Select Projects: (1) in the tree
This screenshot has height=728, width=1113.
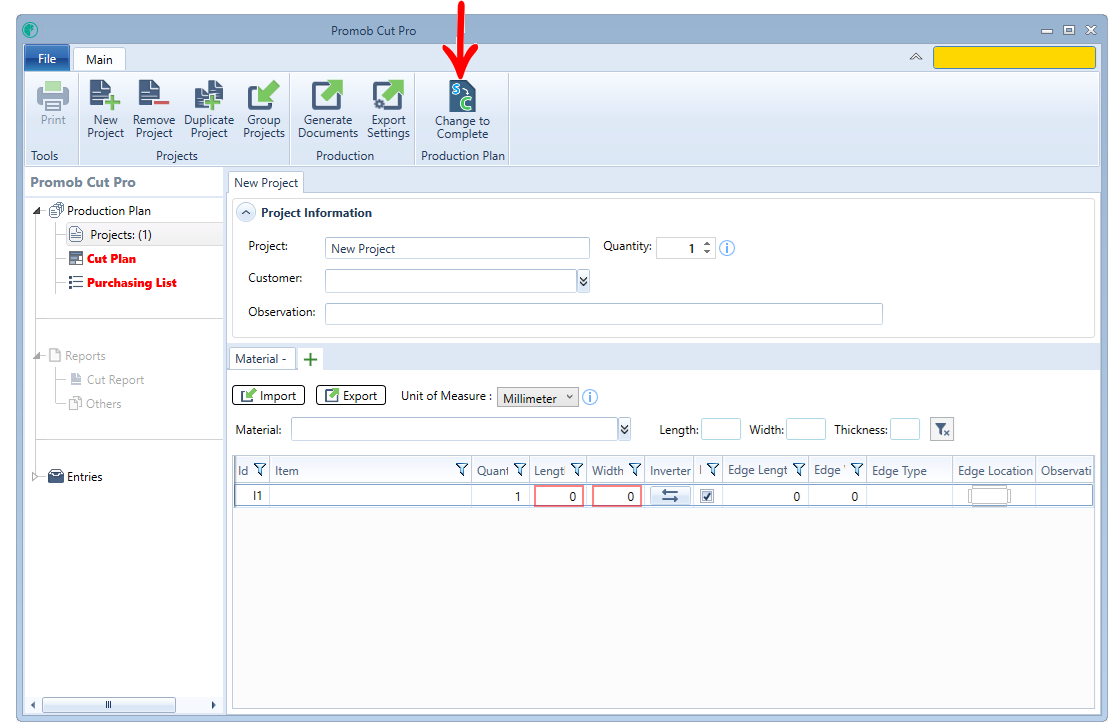click(x=121, y=235)
